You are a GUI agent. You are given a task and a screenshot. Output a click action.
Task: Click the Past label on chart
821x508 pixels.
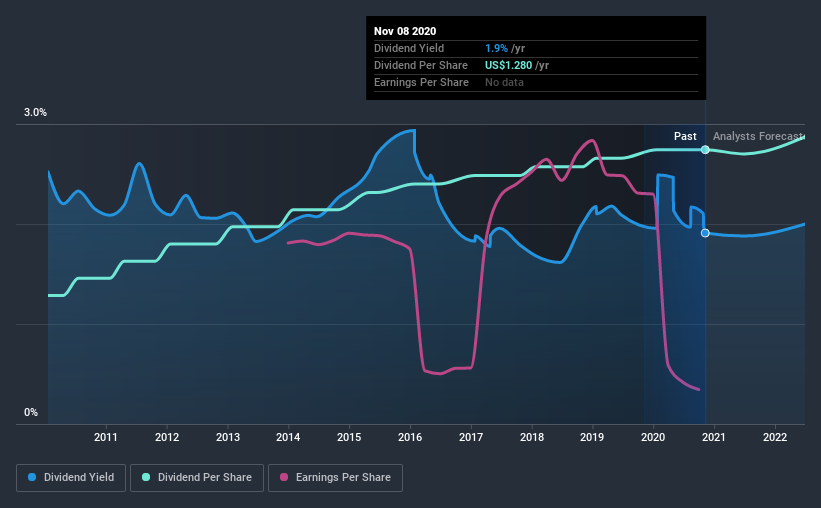pyautogui.click(x=685, y=136)
